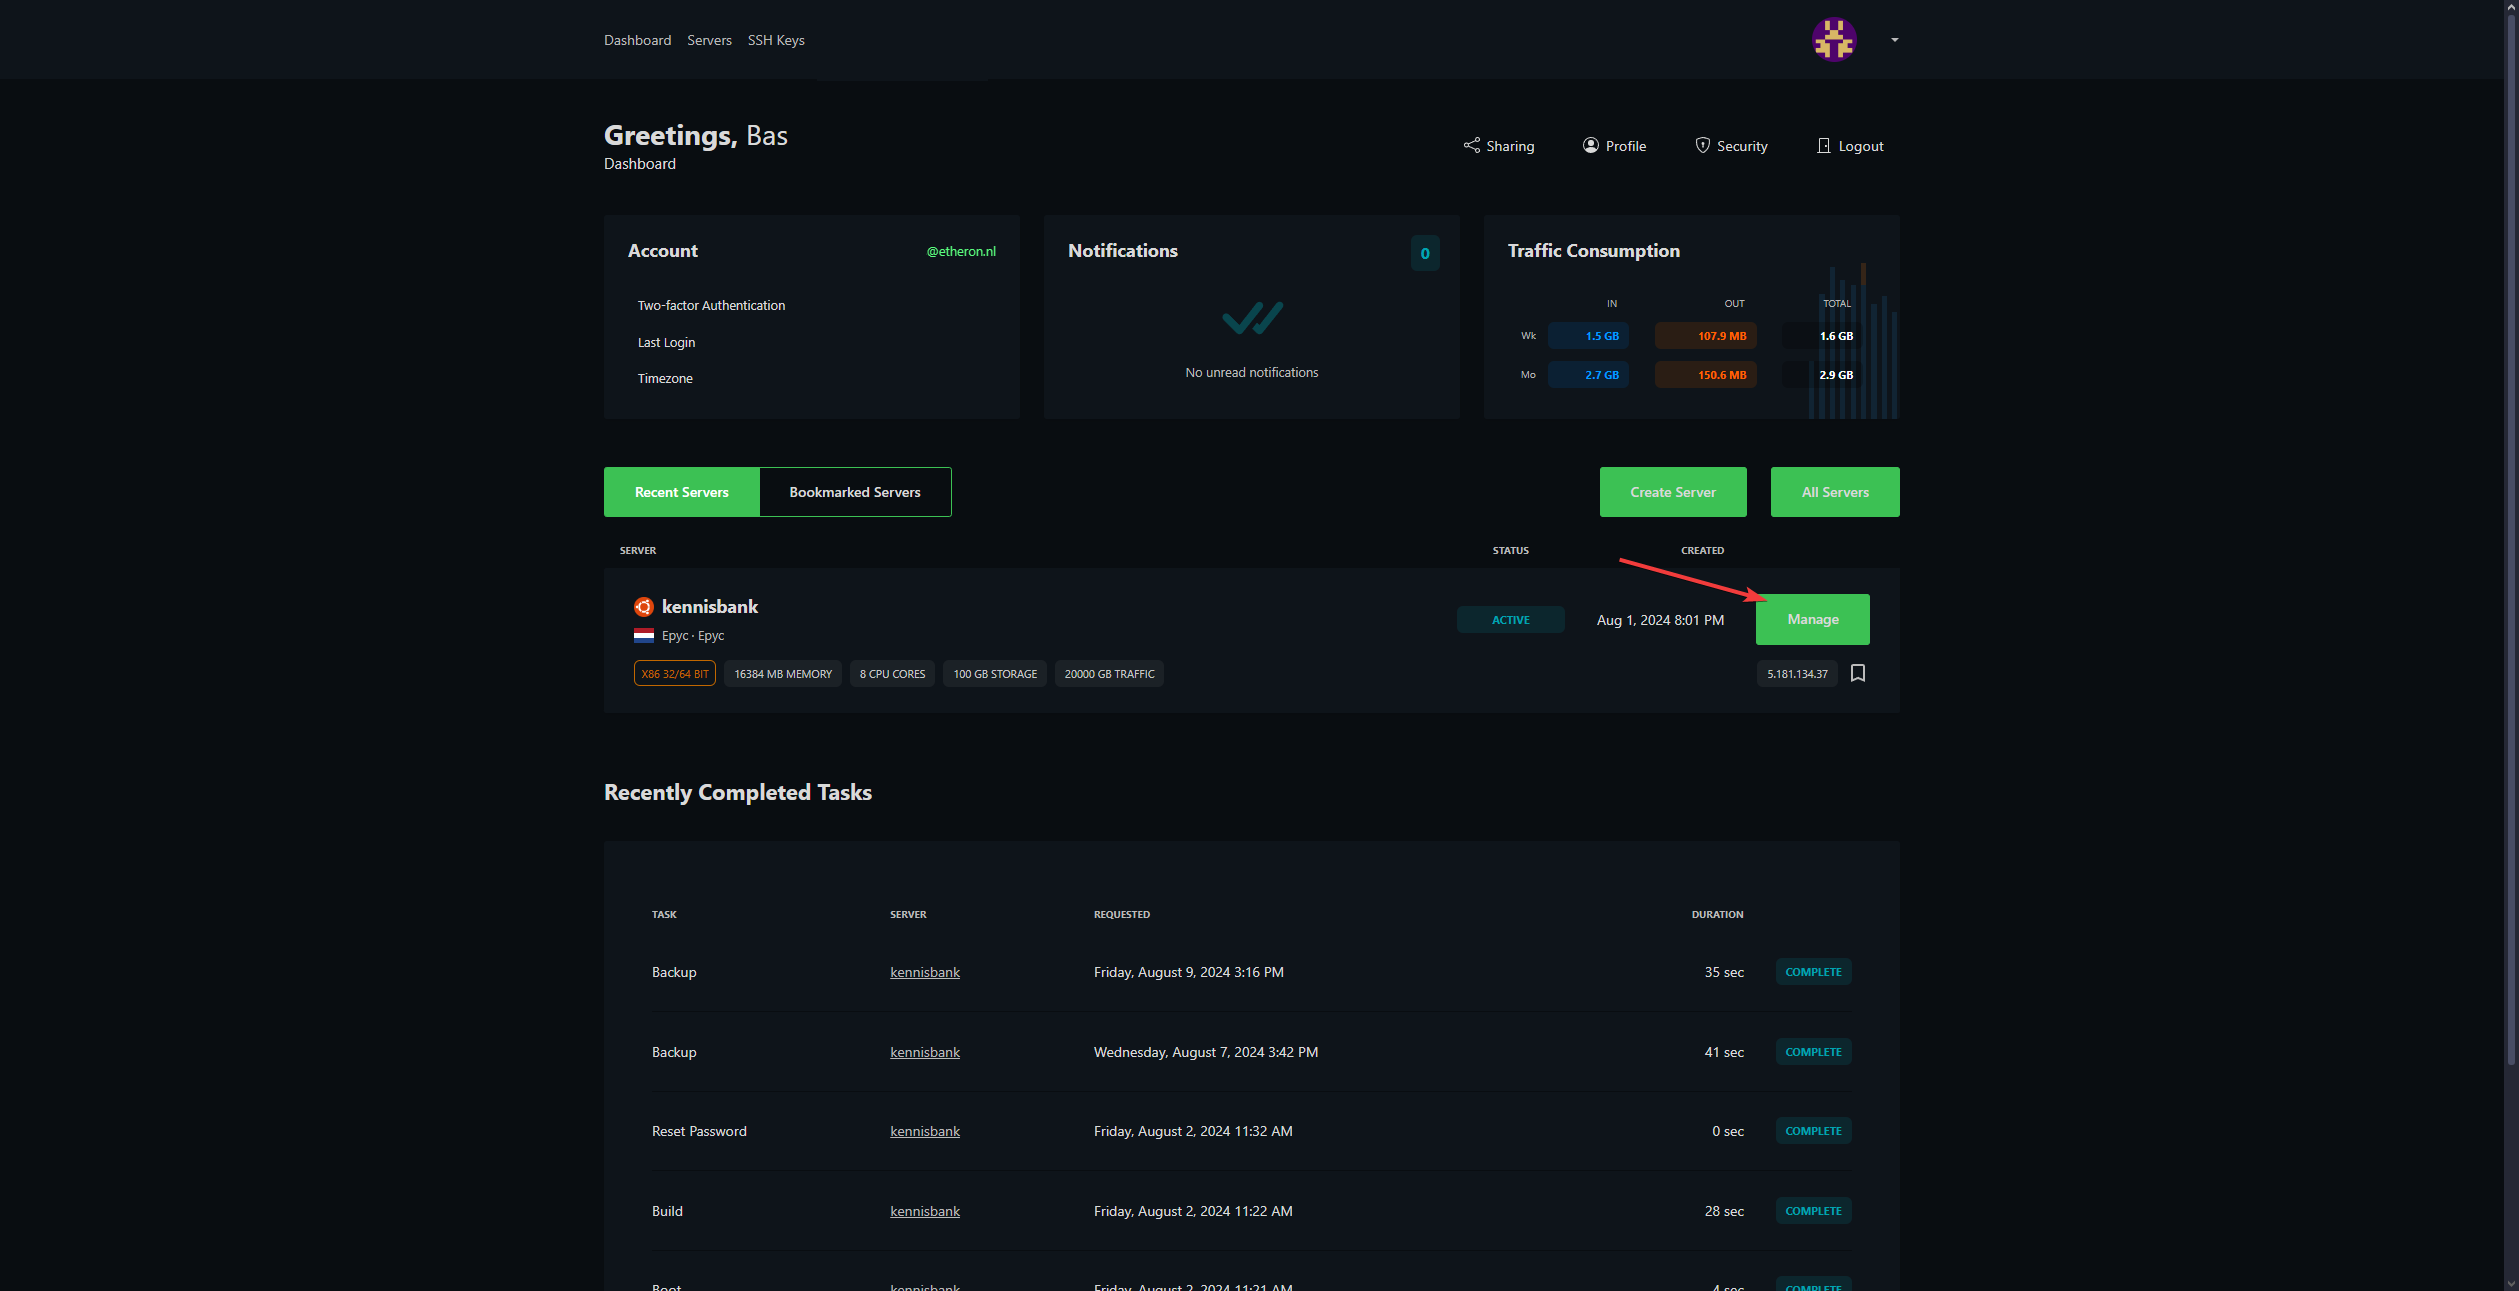Viewport: 2519px width, 1291px height.
Task: Click the notifications count badge
Action: [1424, 253]
